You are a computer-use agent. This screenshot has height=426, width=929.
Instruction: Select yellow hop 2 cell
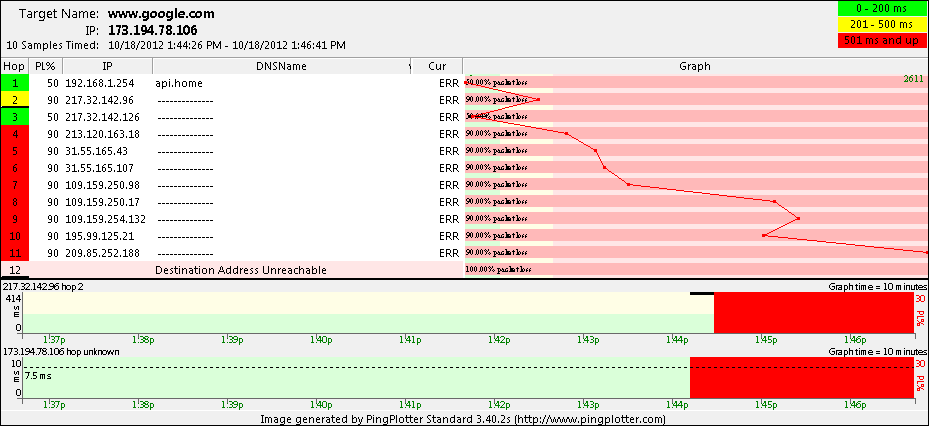(14, 100)
